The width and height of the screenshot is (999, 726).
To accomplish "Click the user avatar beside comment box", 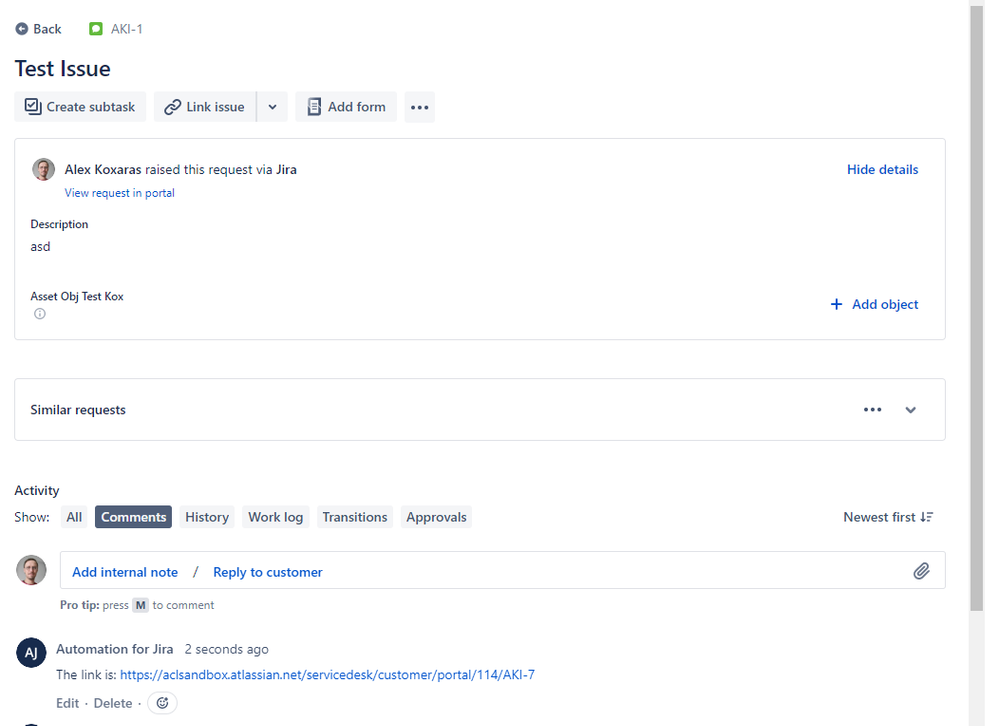I will coord(31,570).
